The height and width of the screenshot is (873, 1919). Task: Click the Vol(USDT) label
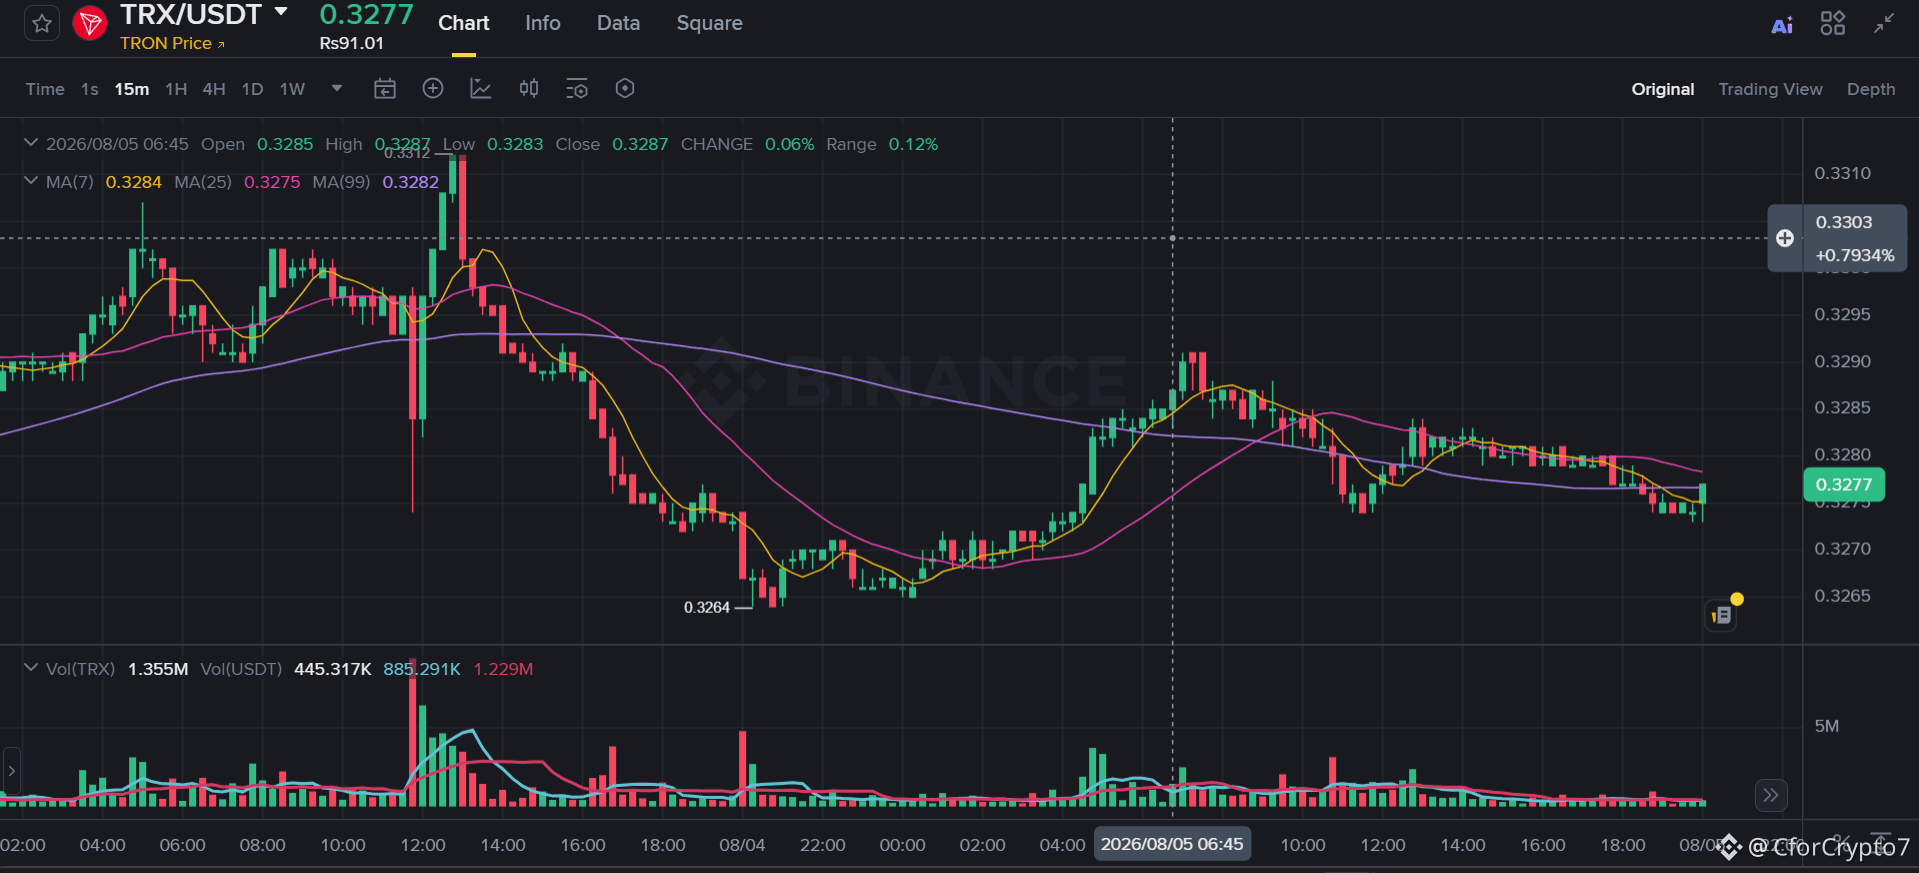(x=241, y=669)
